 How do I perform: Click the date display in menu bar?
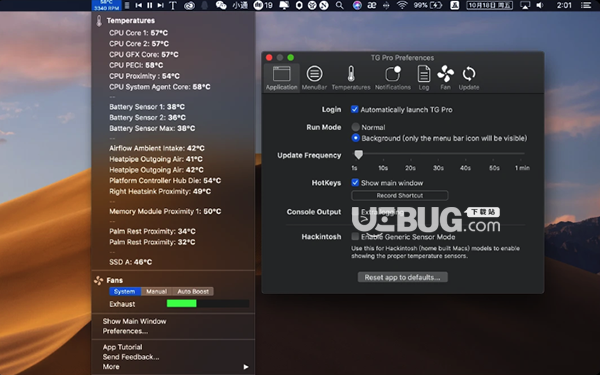tap(490, 5)
